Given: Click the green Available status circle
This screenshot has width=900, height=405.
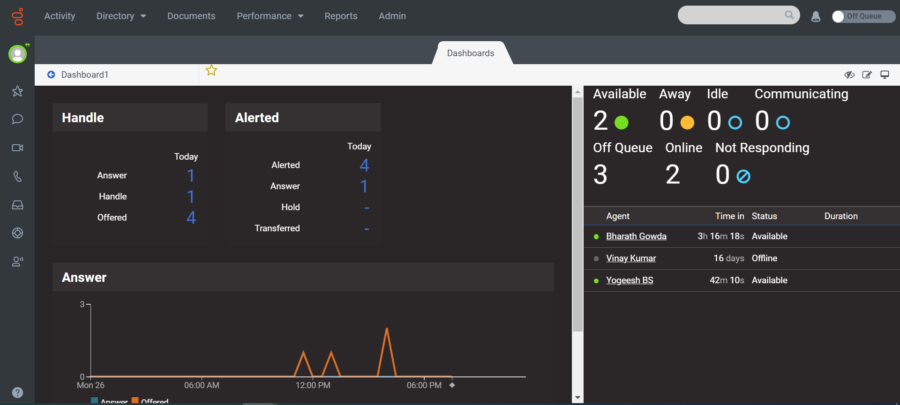Looking at the screenshot, I should [x=621, y=122].
